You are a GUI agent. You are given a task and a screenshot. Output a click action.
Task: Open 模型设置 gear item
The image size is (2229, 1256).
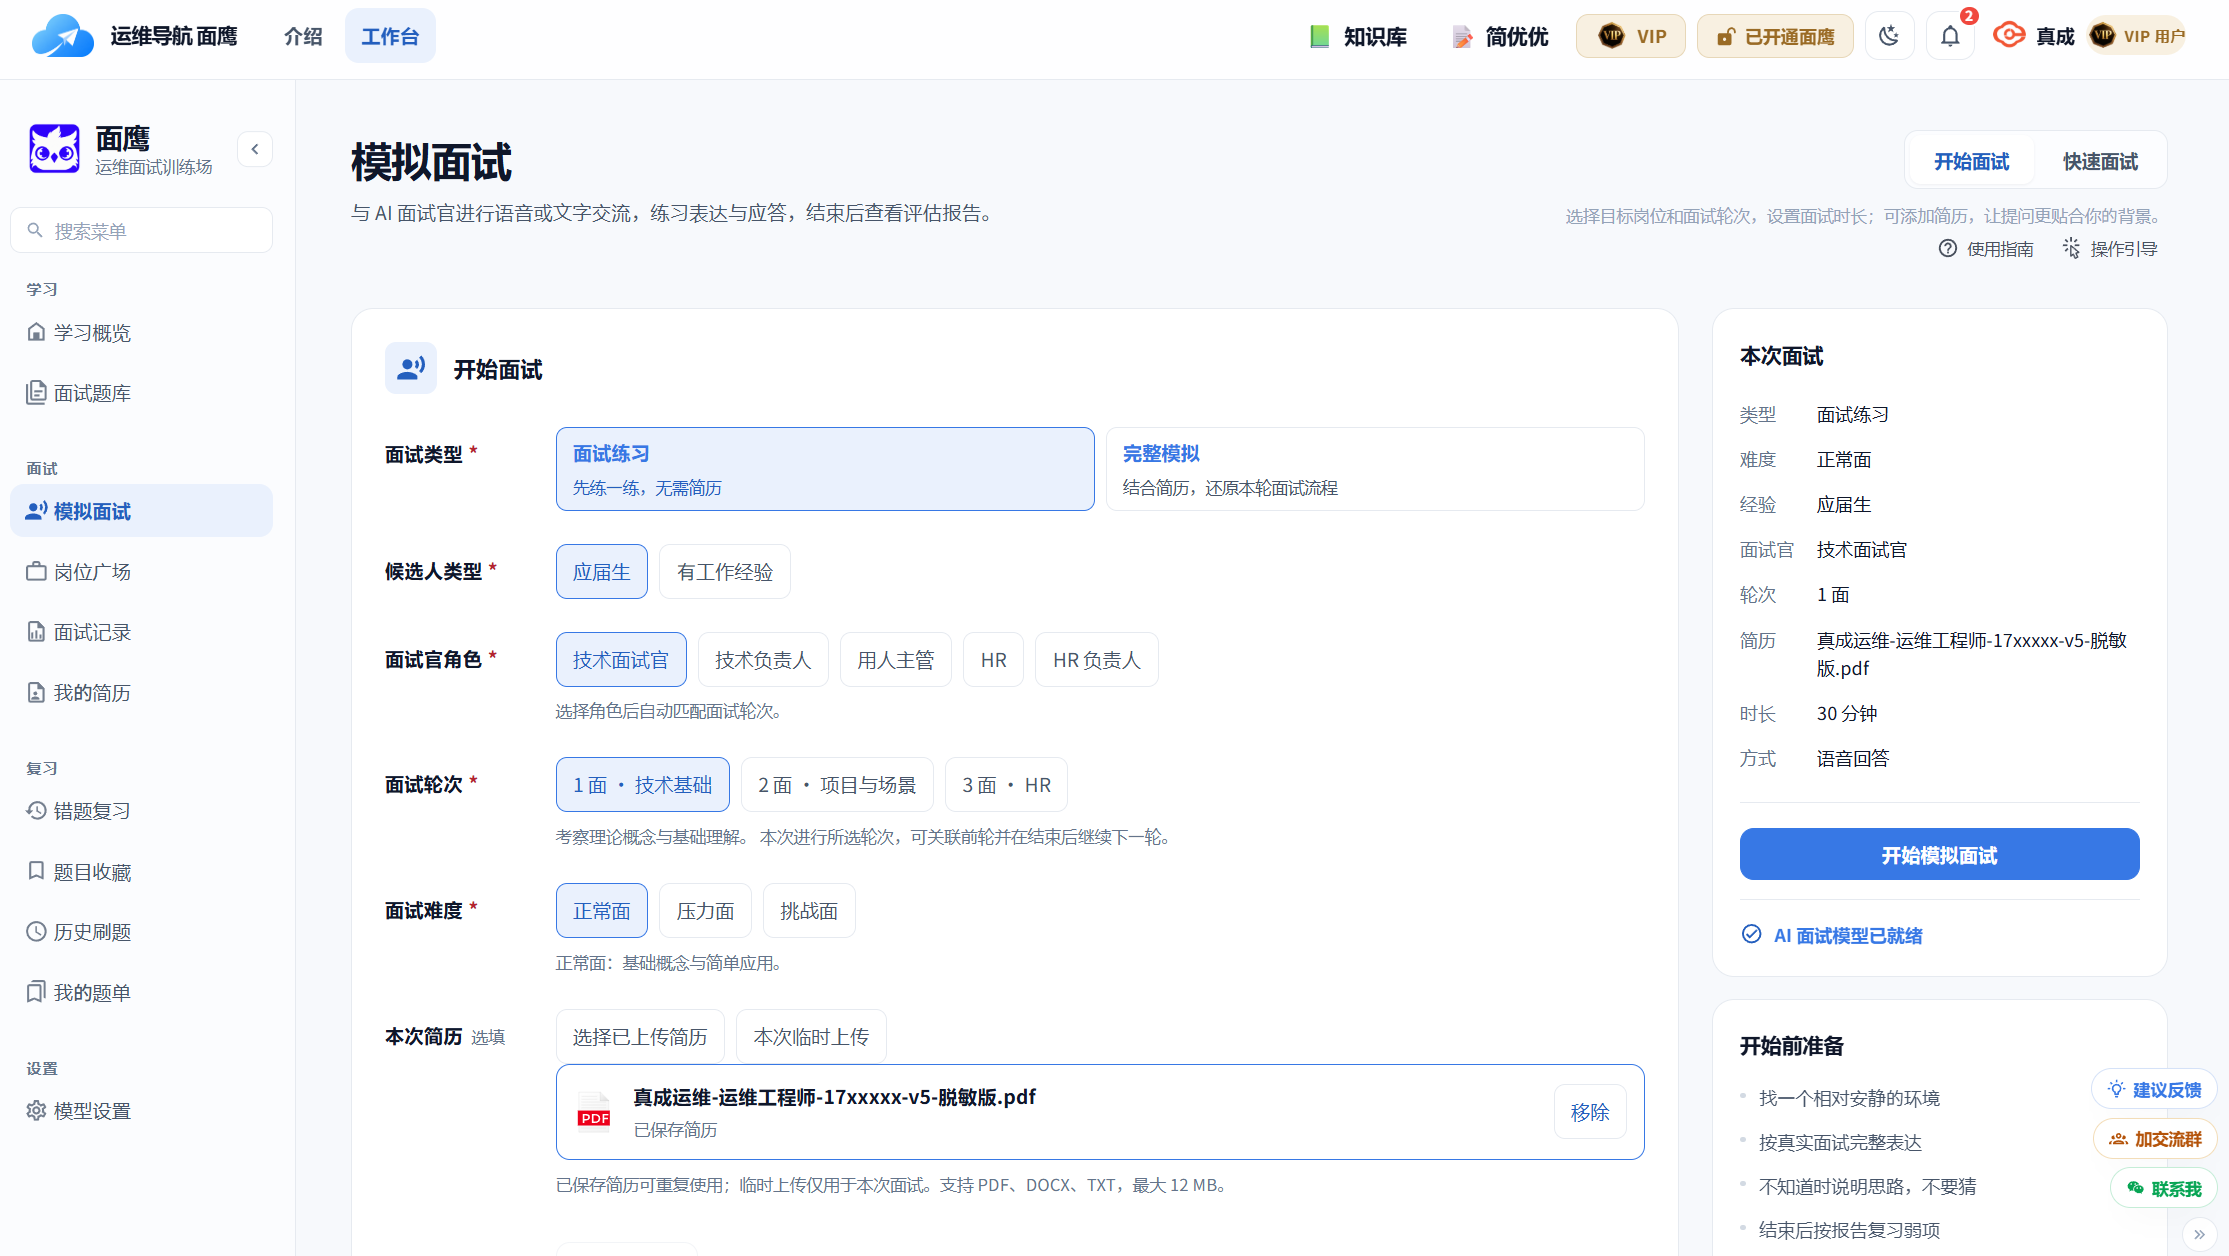141,1111
